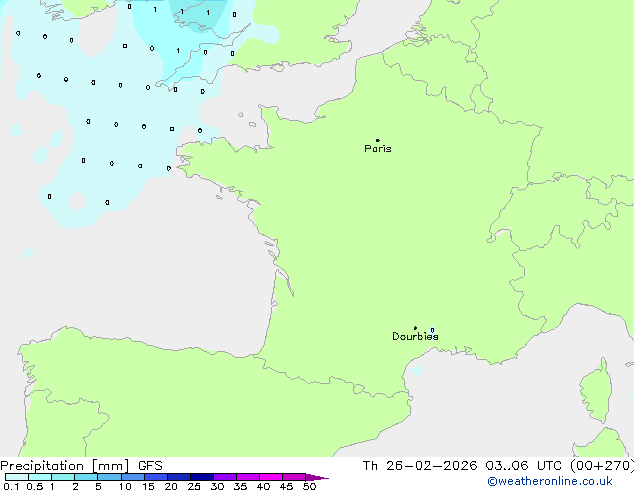Select the 5–10 mm legend swatch
The image size is (634, 490).
[109, 477]
